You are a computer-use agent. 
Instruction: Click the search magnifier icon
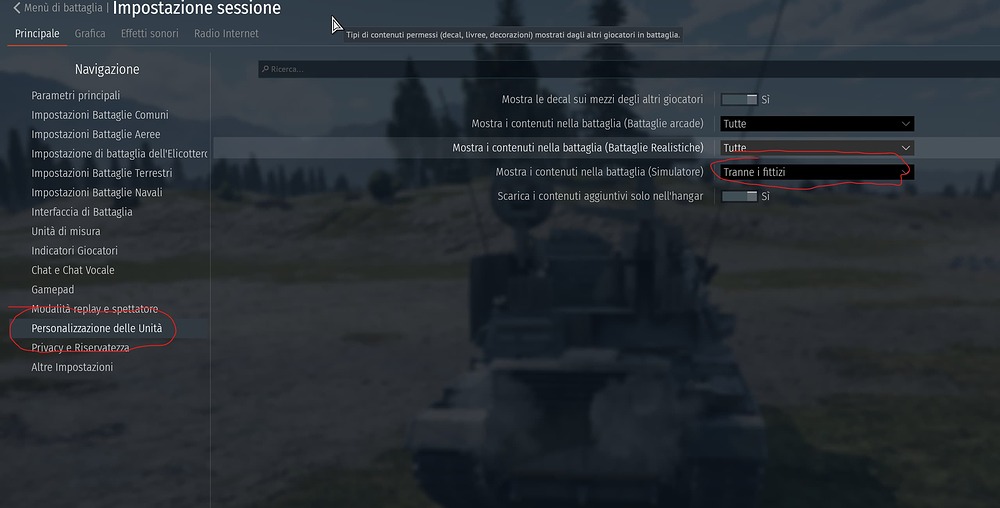tap(265, 69)
